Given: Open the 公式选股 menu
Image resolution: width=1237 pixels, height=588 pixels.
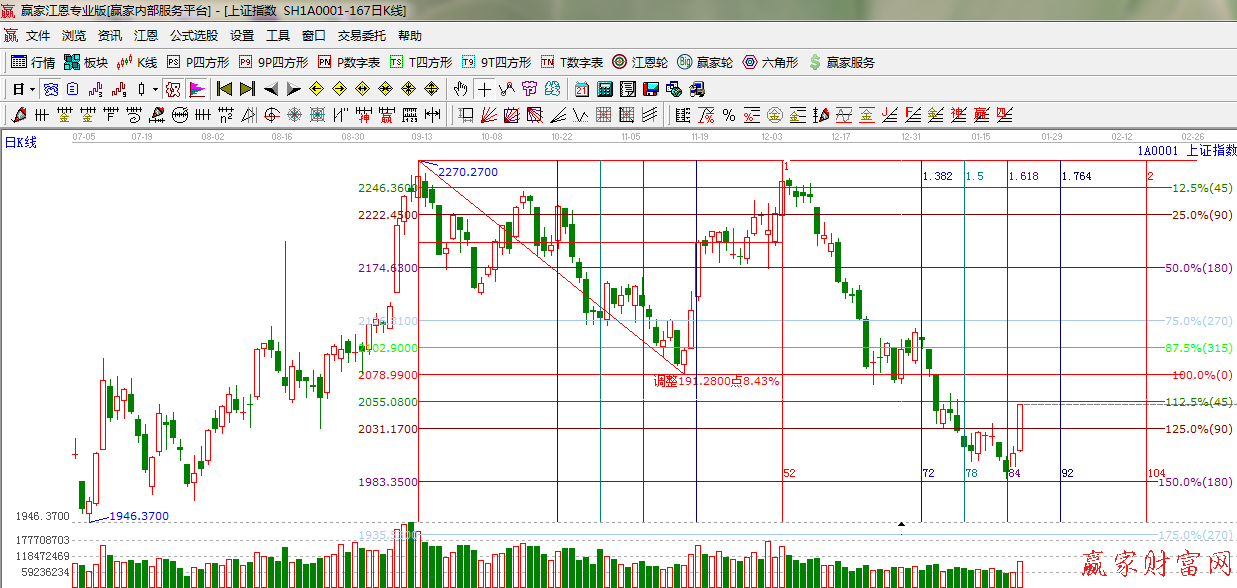Looking at the screenshot, I should click(x=193, y=35).
